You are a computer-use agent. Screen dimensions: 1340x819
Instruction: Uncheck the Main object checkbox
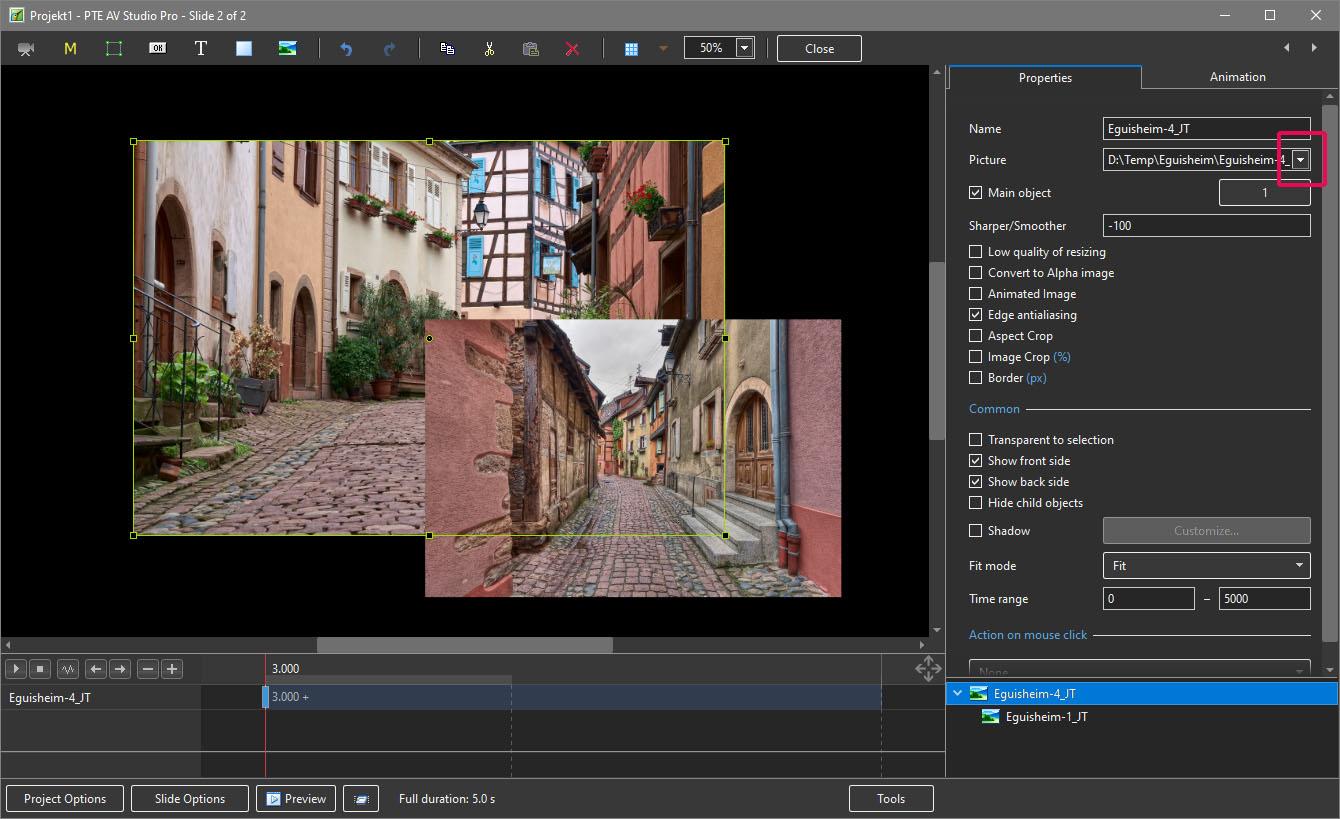click(x=976, y=193)
